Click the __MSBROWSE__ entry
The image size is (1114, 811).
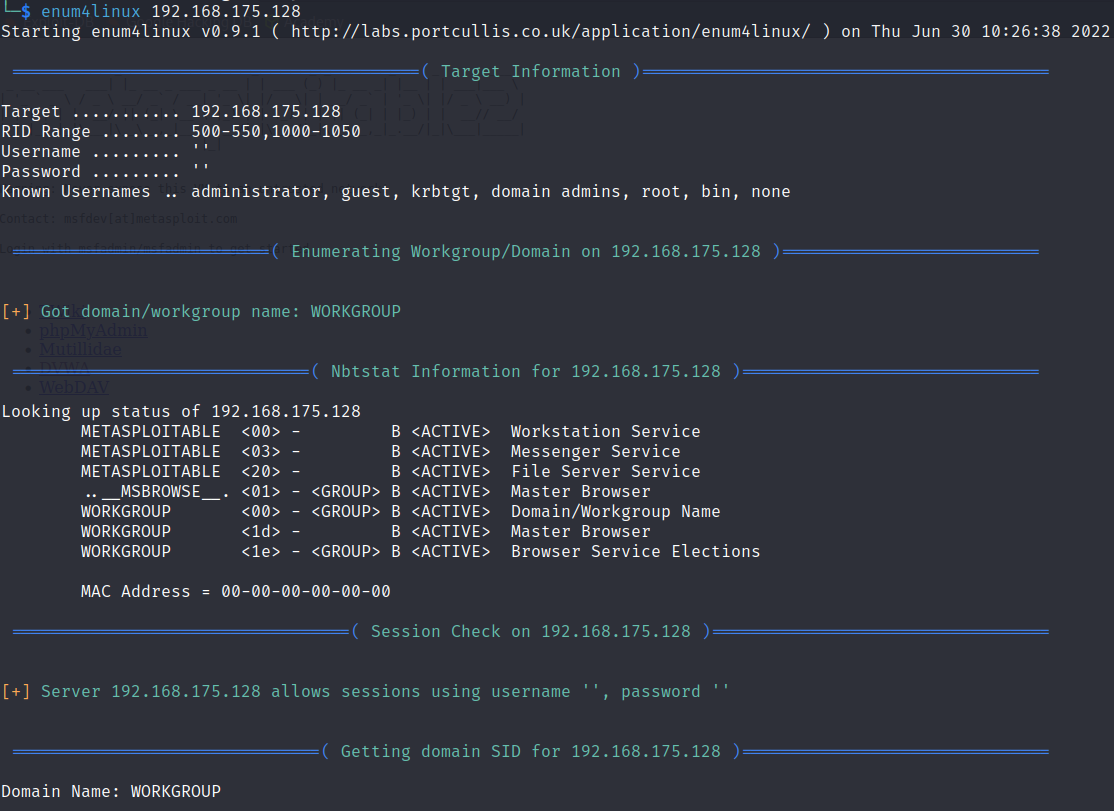156,491
